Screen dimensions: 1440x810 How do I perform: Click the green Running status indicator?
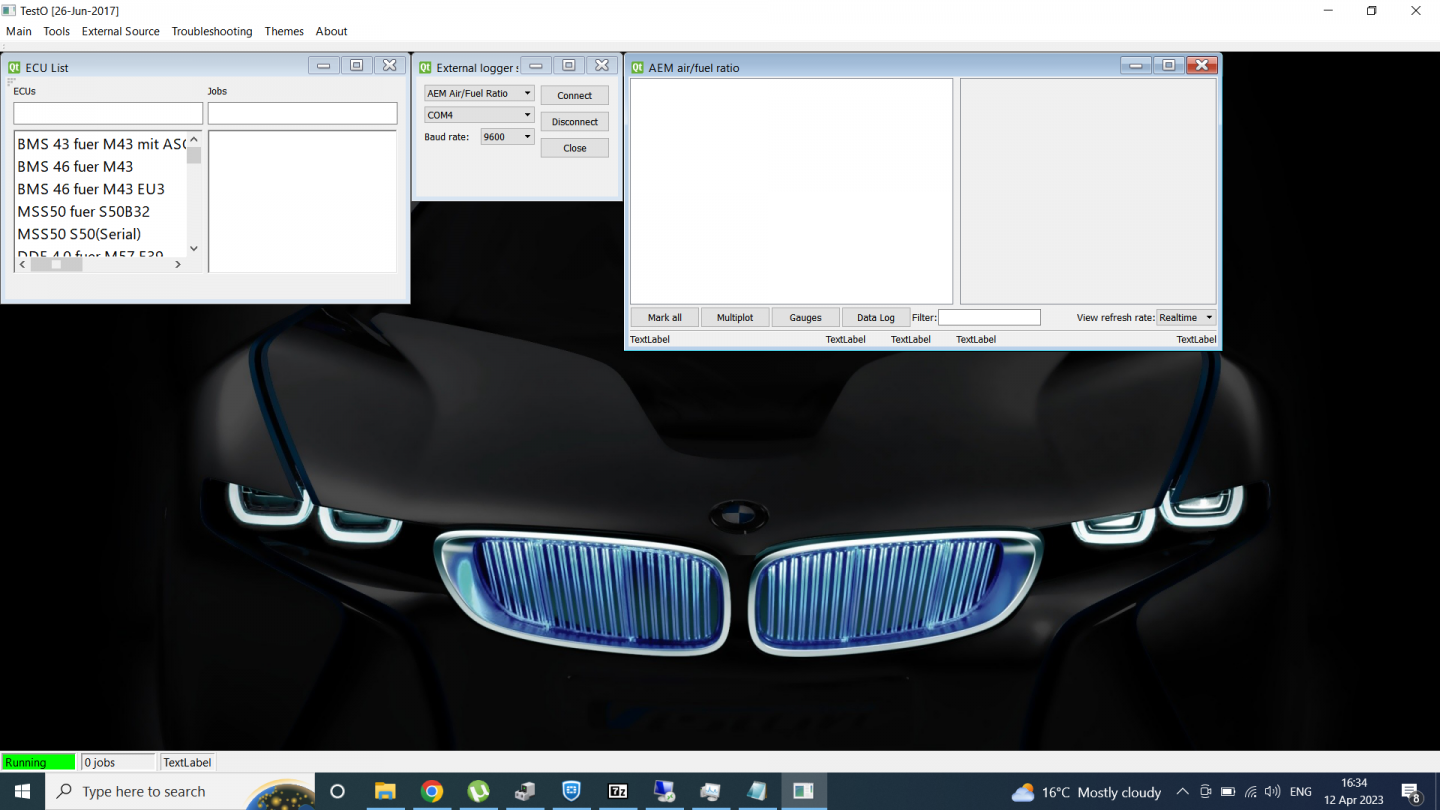point(38,762)
